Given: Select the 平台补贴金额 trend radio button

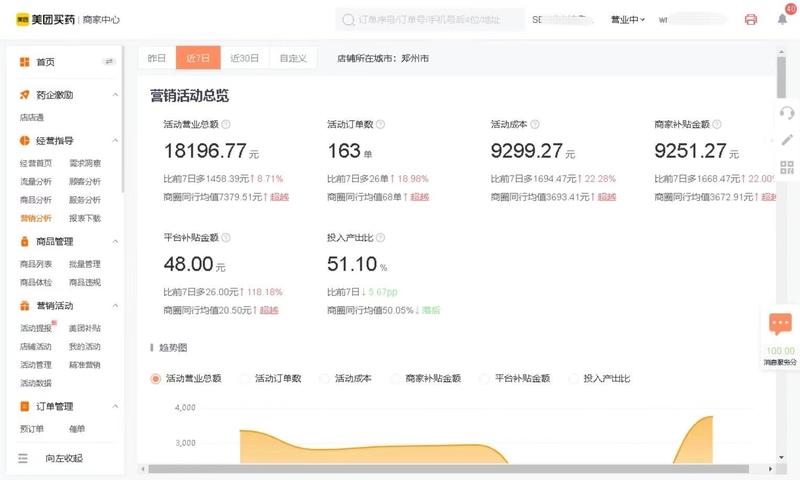Looking at the screenshot, I should click(485, 378).
